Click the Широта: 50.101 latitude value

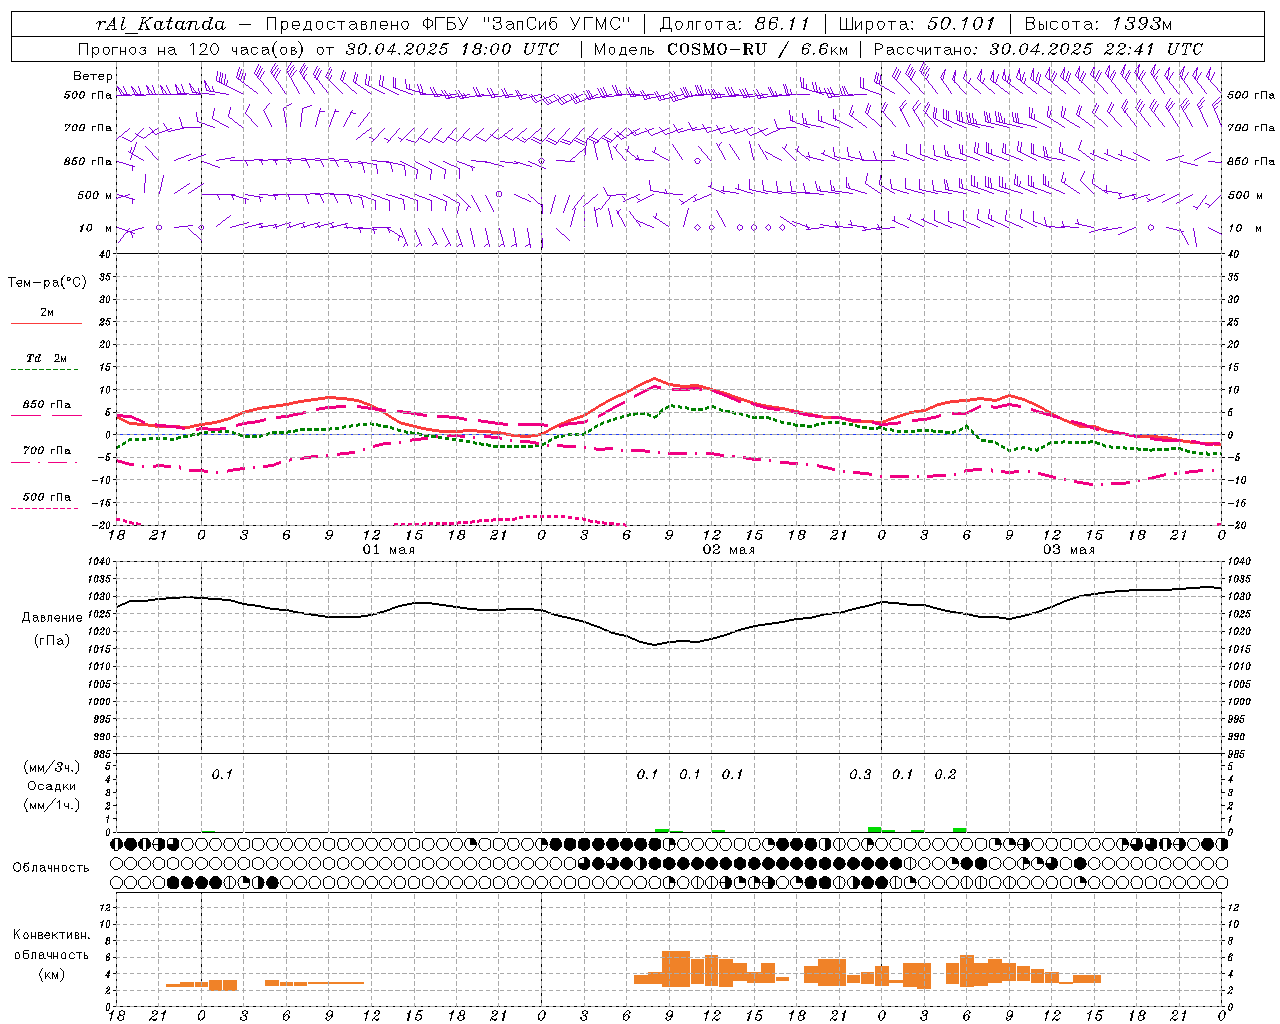(917, 24)
